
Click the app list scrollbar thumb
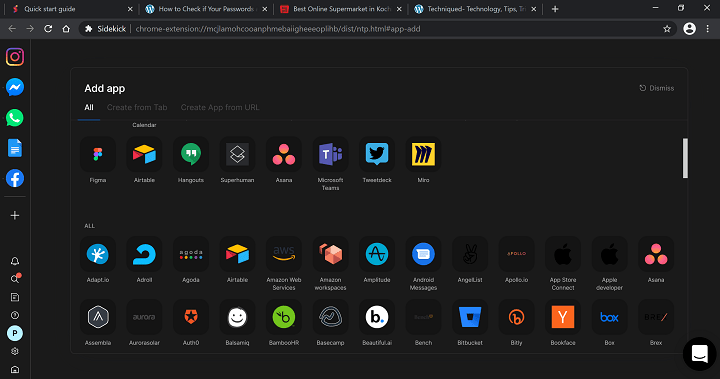685,158
